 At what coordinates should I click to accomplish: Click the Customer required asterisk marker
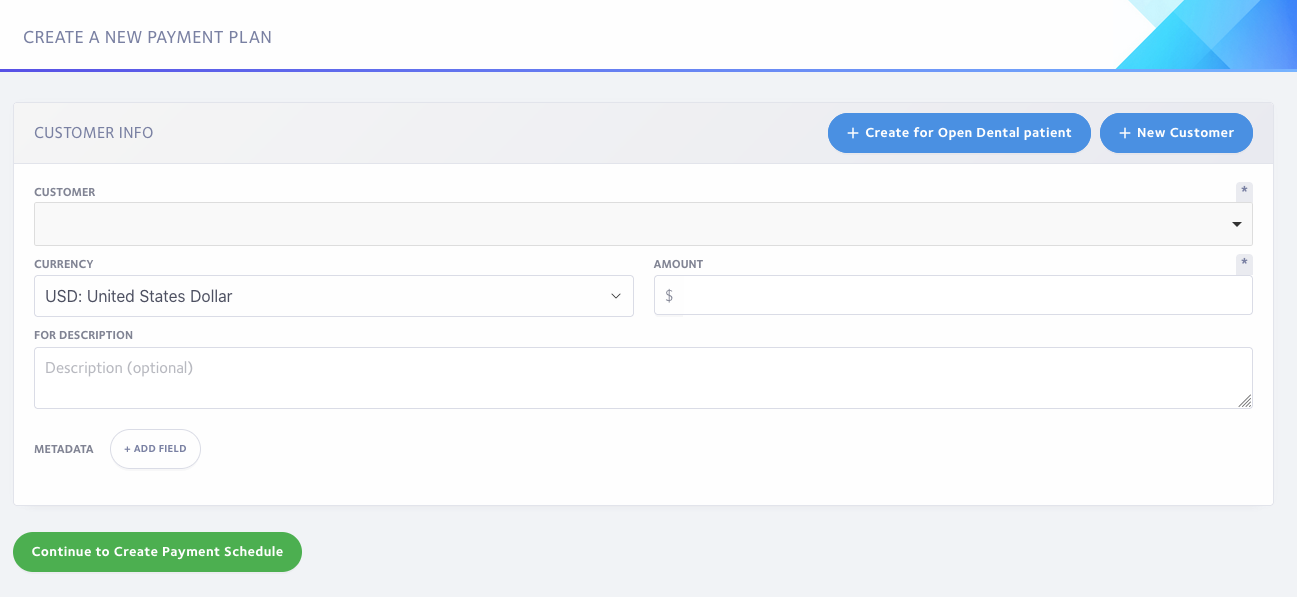(x=1244, y=191)
